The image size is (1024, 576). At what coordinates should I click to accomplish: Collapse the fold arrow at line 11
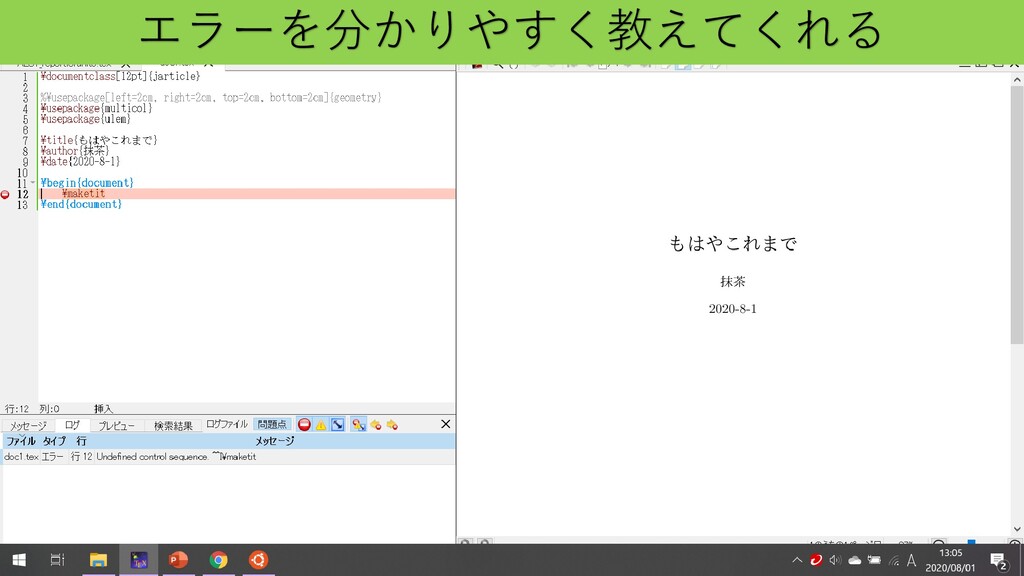33,183
